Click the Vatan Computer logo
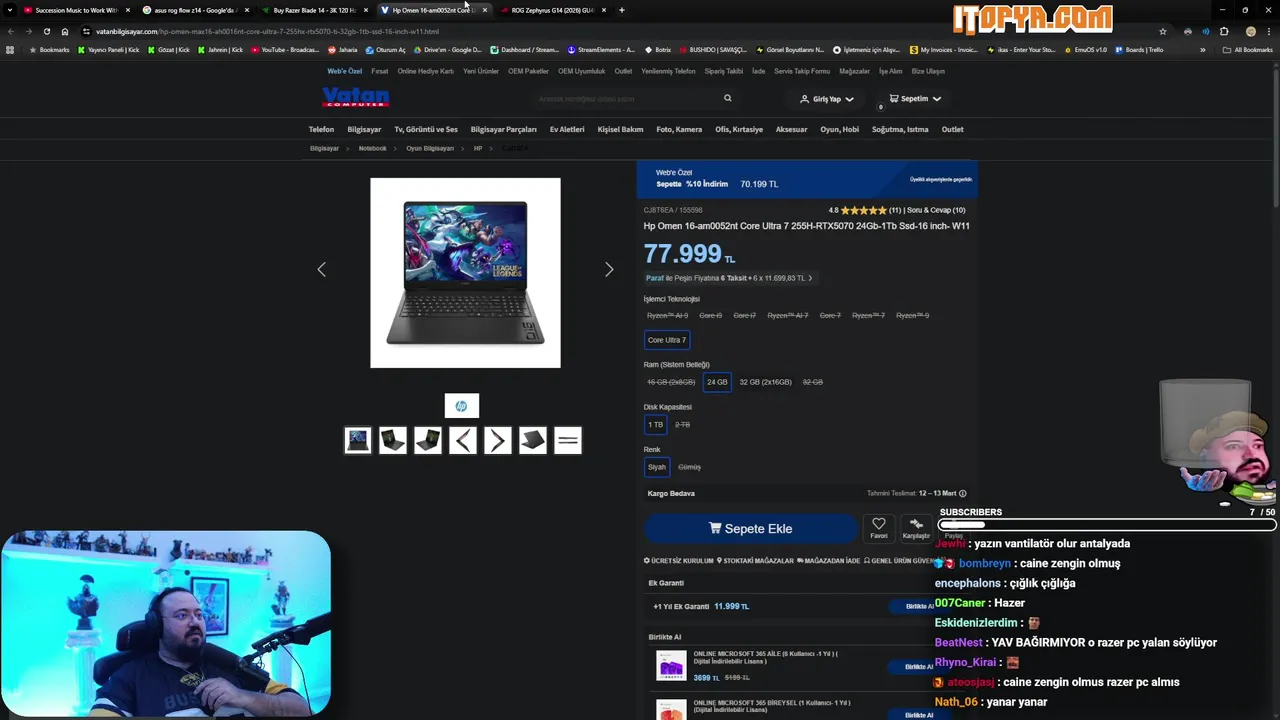The height and width of the screenshot is (720, 1280). pos(355,97)
